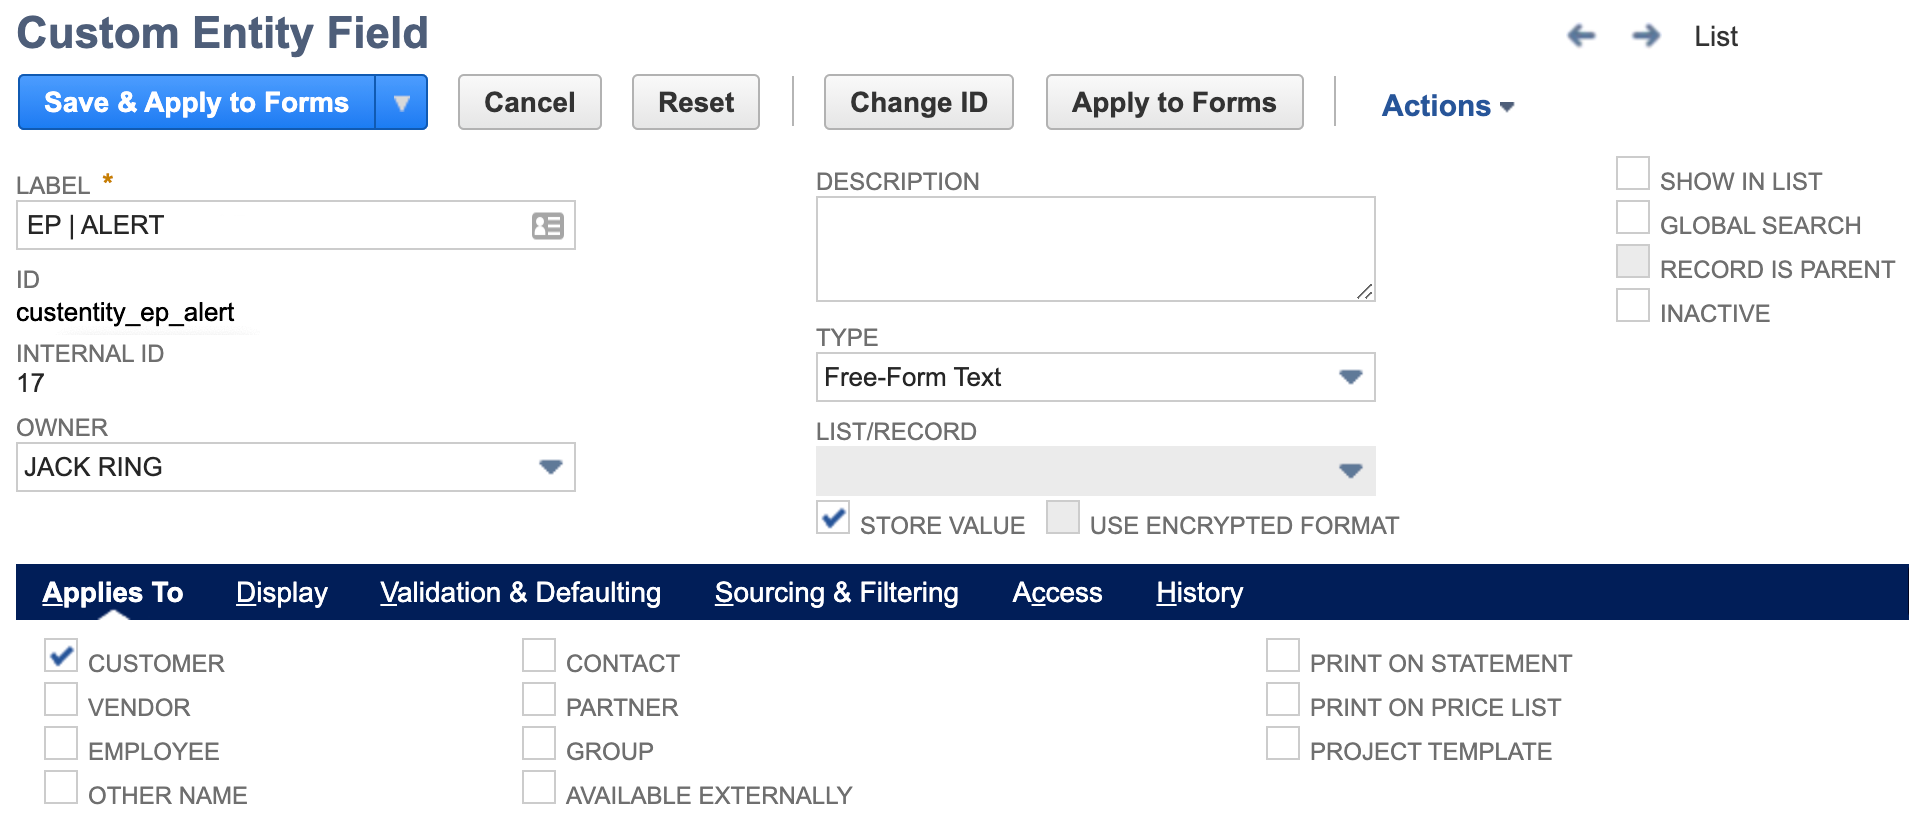This screenshot has height=830, width=1924.
Task: Click the next record right arrow
Action: [x=1645, y=36]
